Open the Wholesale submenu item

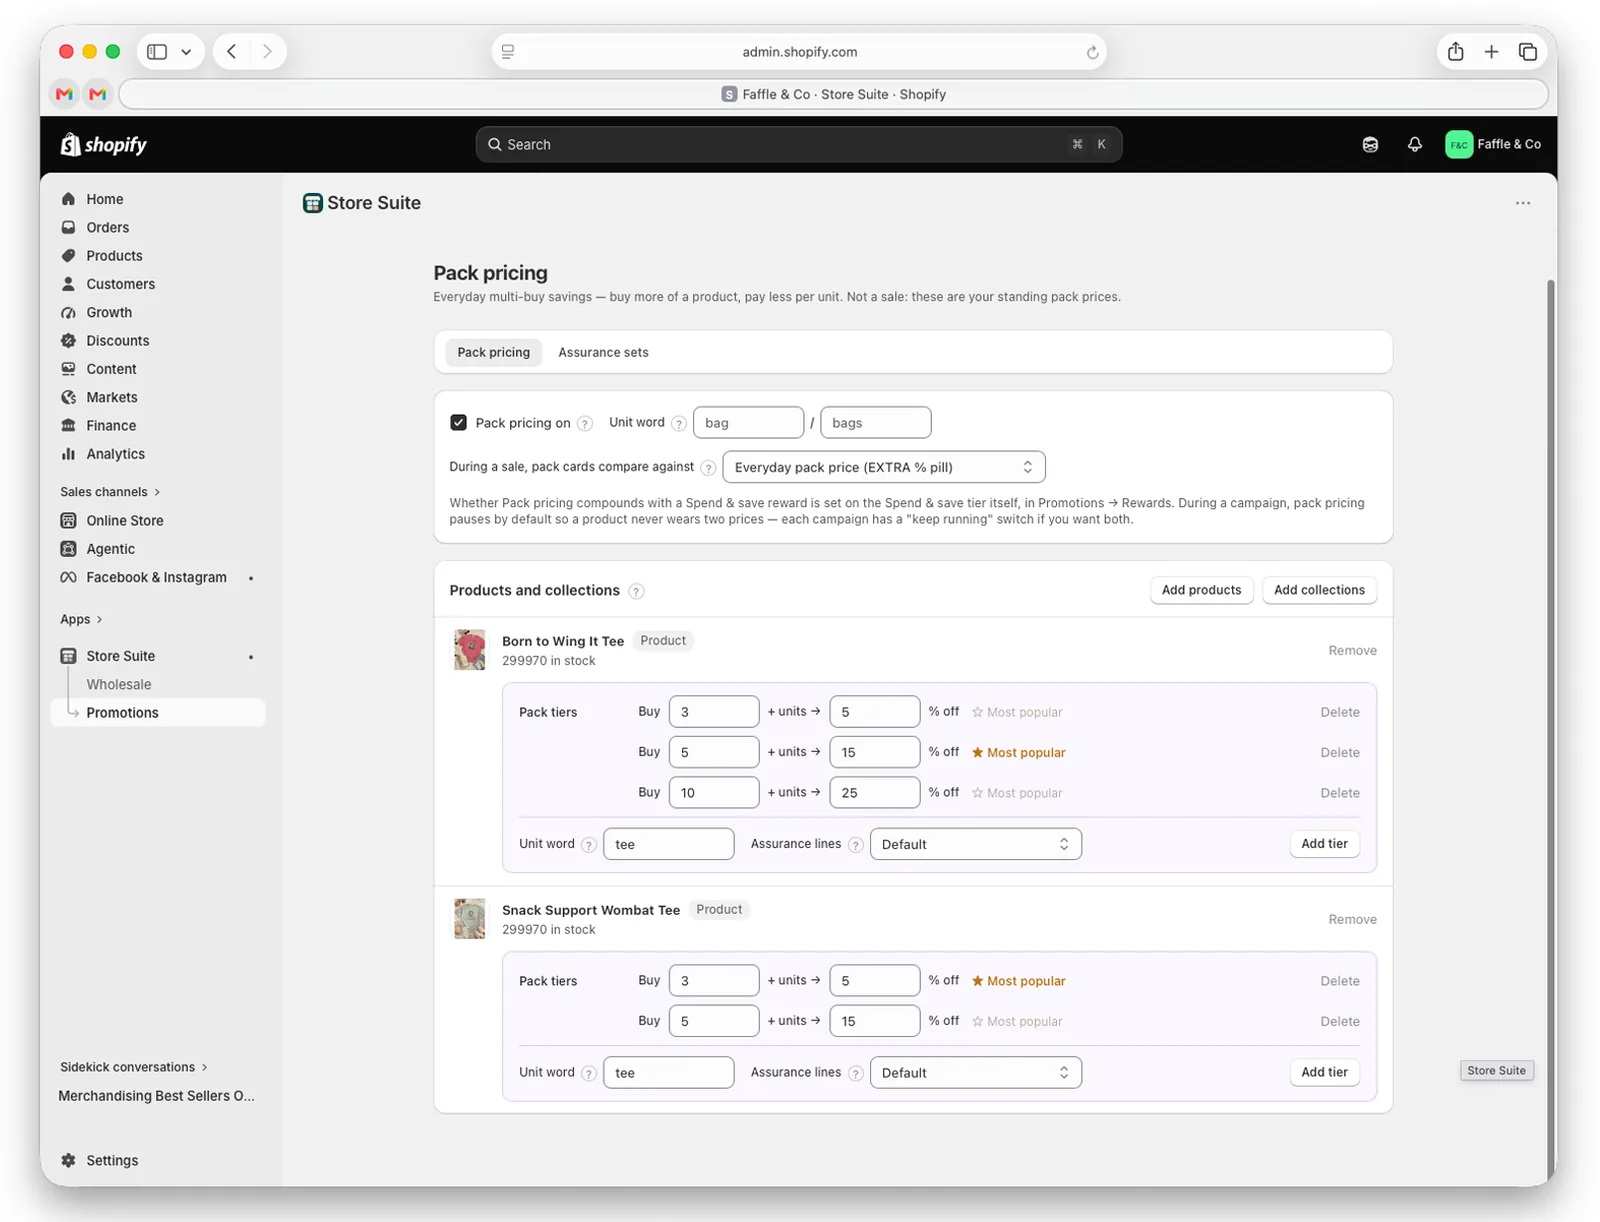[119, 685]
